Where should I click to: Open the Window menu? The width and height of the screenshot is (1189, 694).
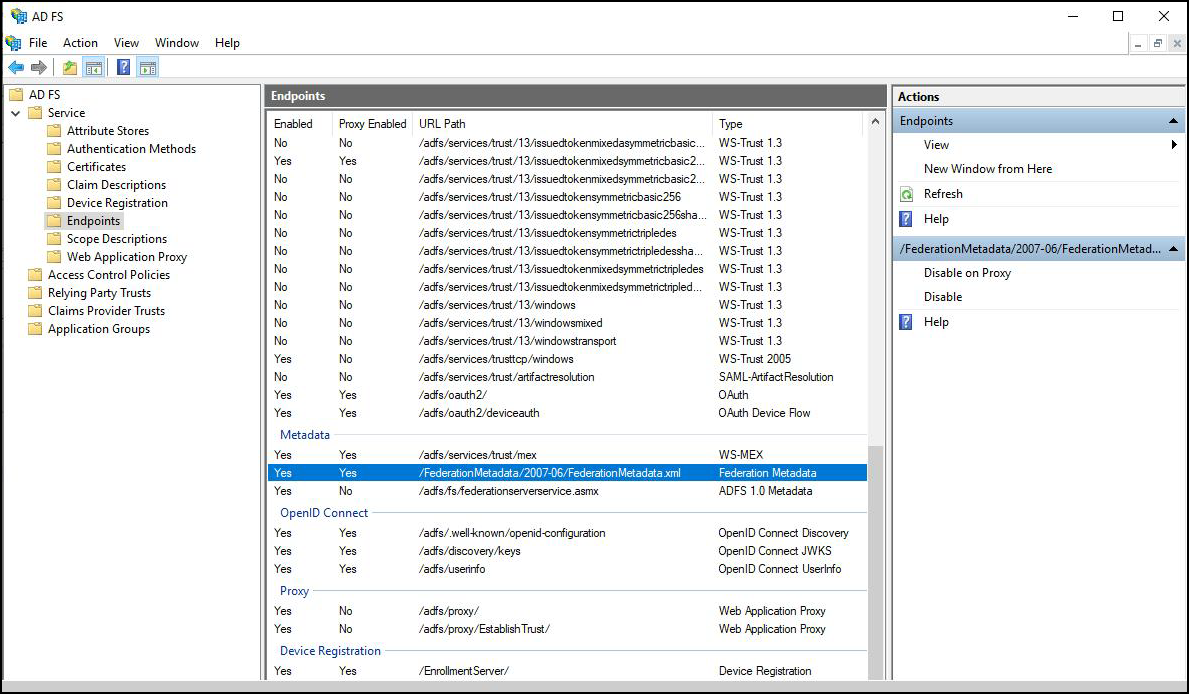point(177,43)
